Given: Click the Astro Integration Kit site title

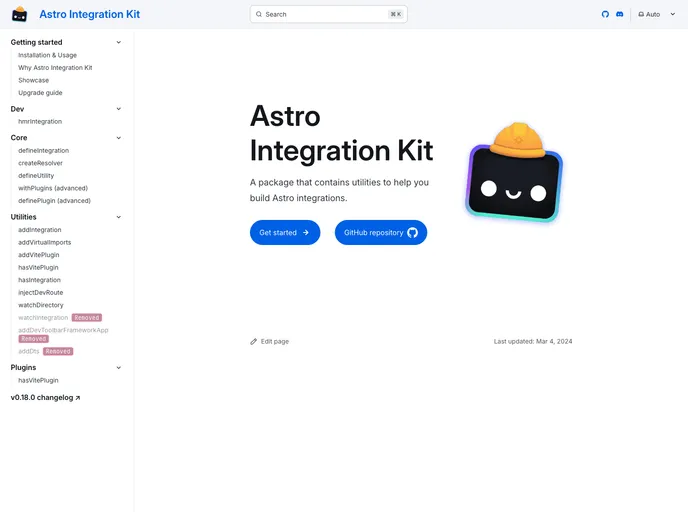Looking at the screenshot, I should click(90, 14).
